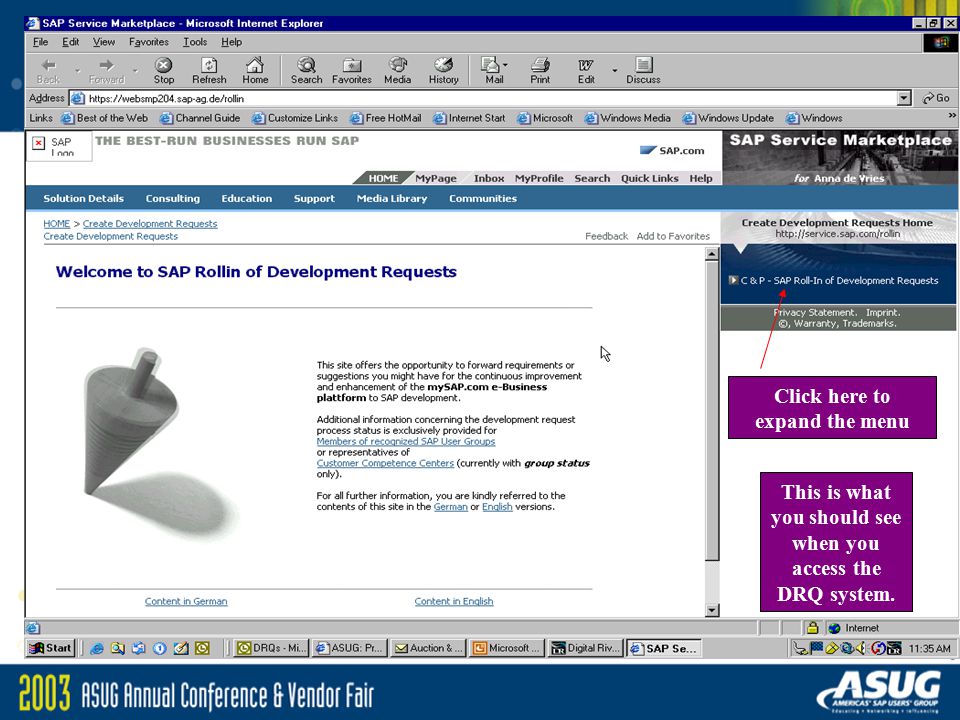Open the Best of the Web link

click(x=105, y=118)
